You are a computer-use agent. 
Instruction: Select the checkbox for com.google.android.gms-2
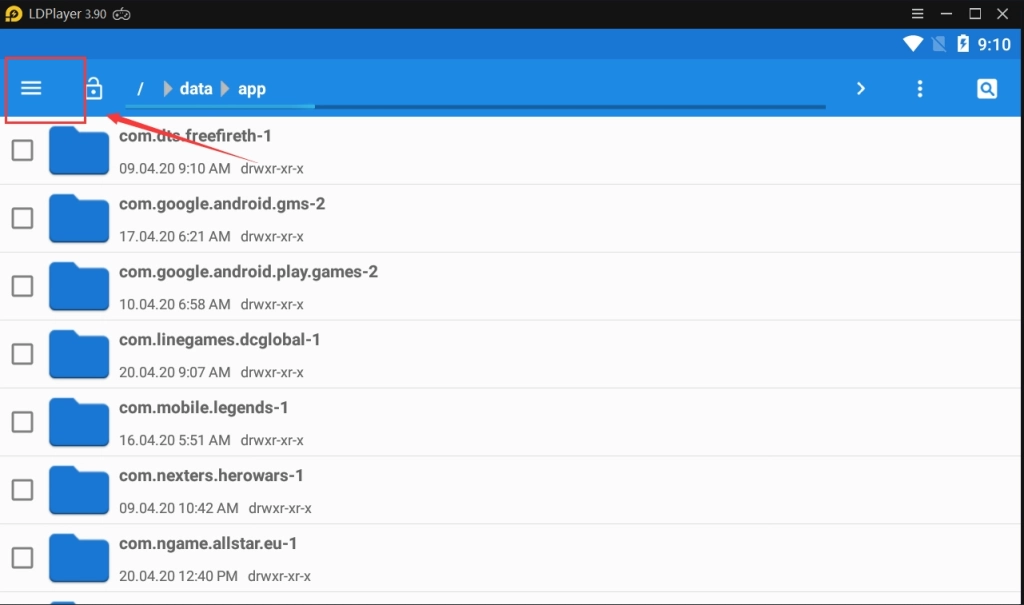pyautogui.click(x=22, y=217)
